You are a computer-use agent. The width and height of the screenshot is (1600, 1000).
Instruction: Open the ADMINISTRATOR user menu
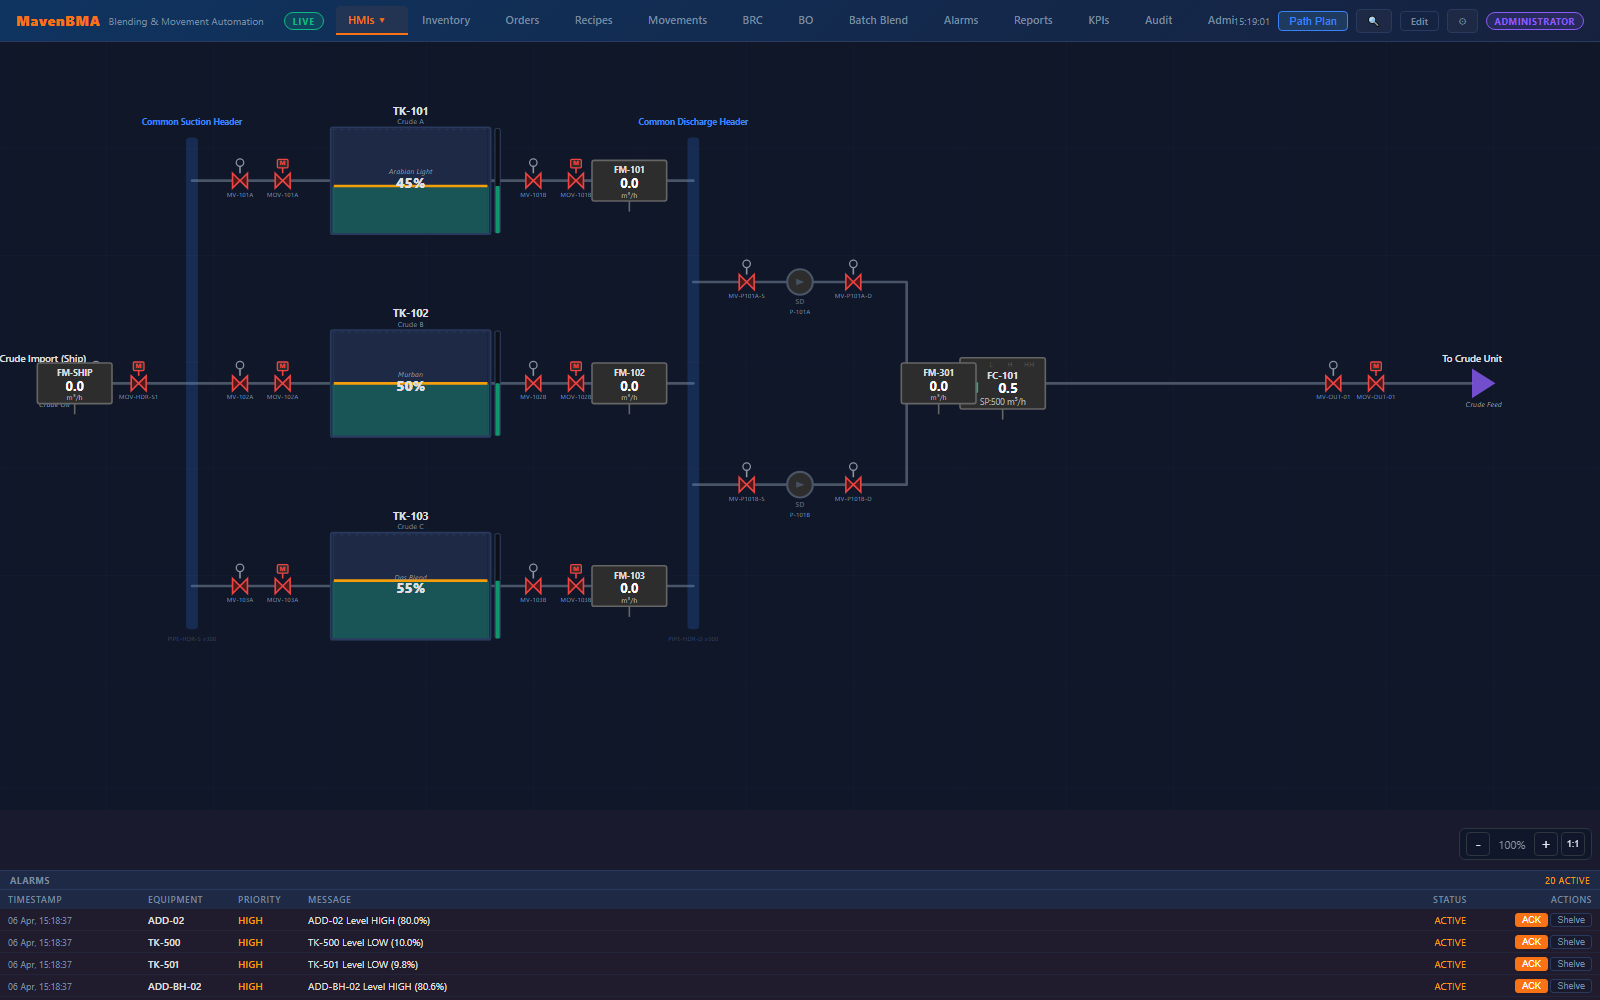click(1534, 21)
